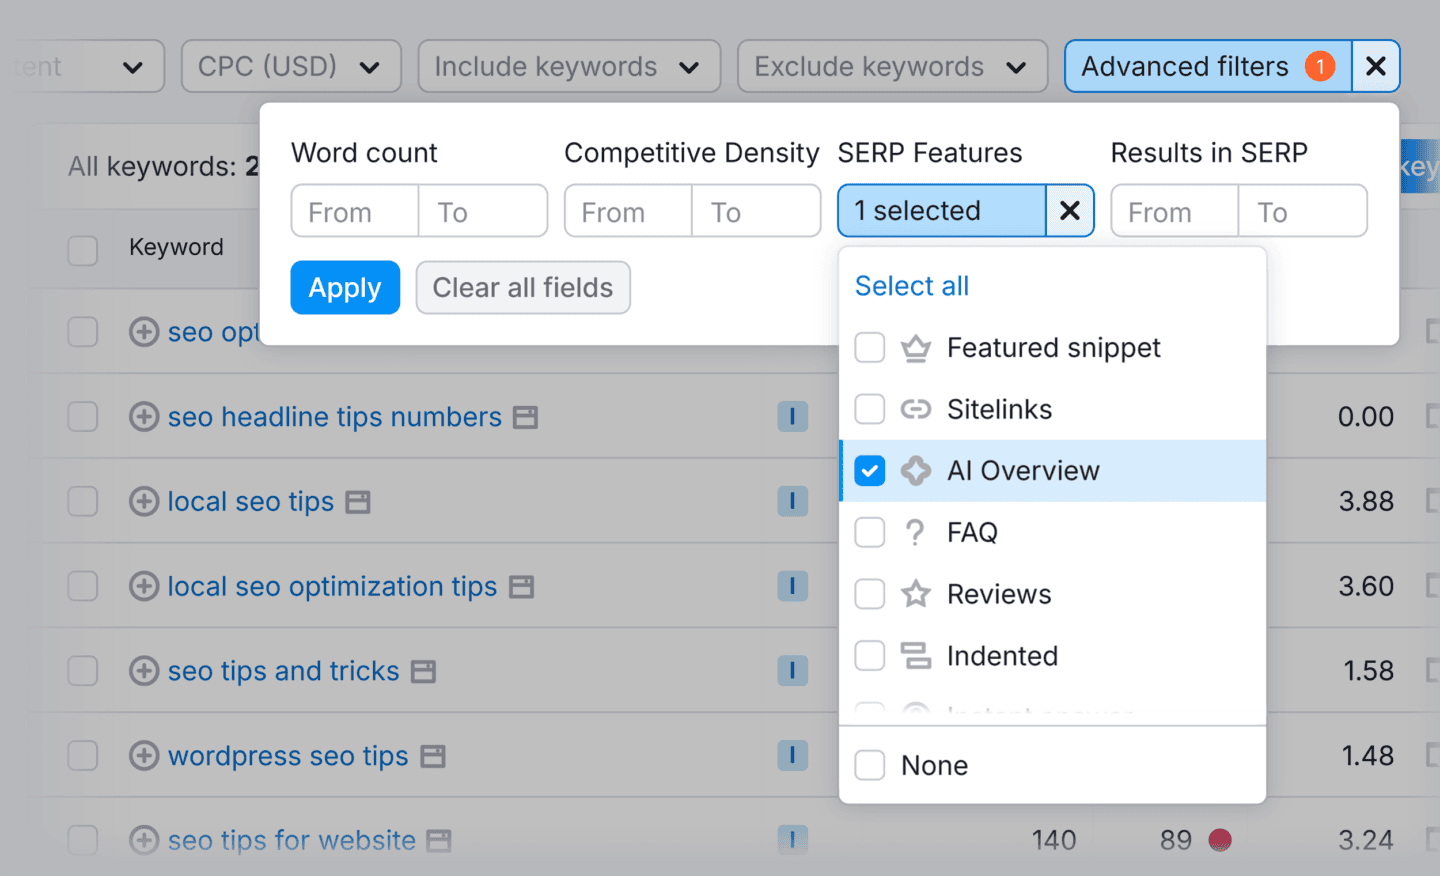This screenshot has width=1440, height=876.
Task: Select the row checkbox for 'seo headline tips numbers'
Action: (x=82, y=416)
